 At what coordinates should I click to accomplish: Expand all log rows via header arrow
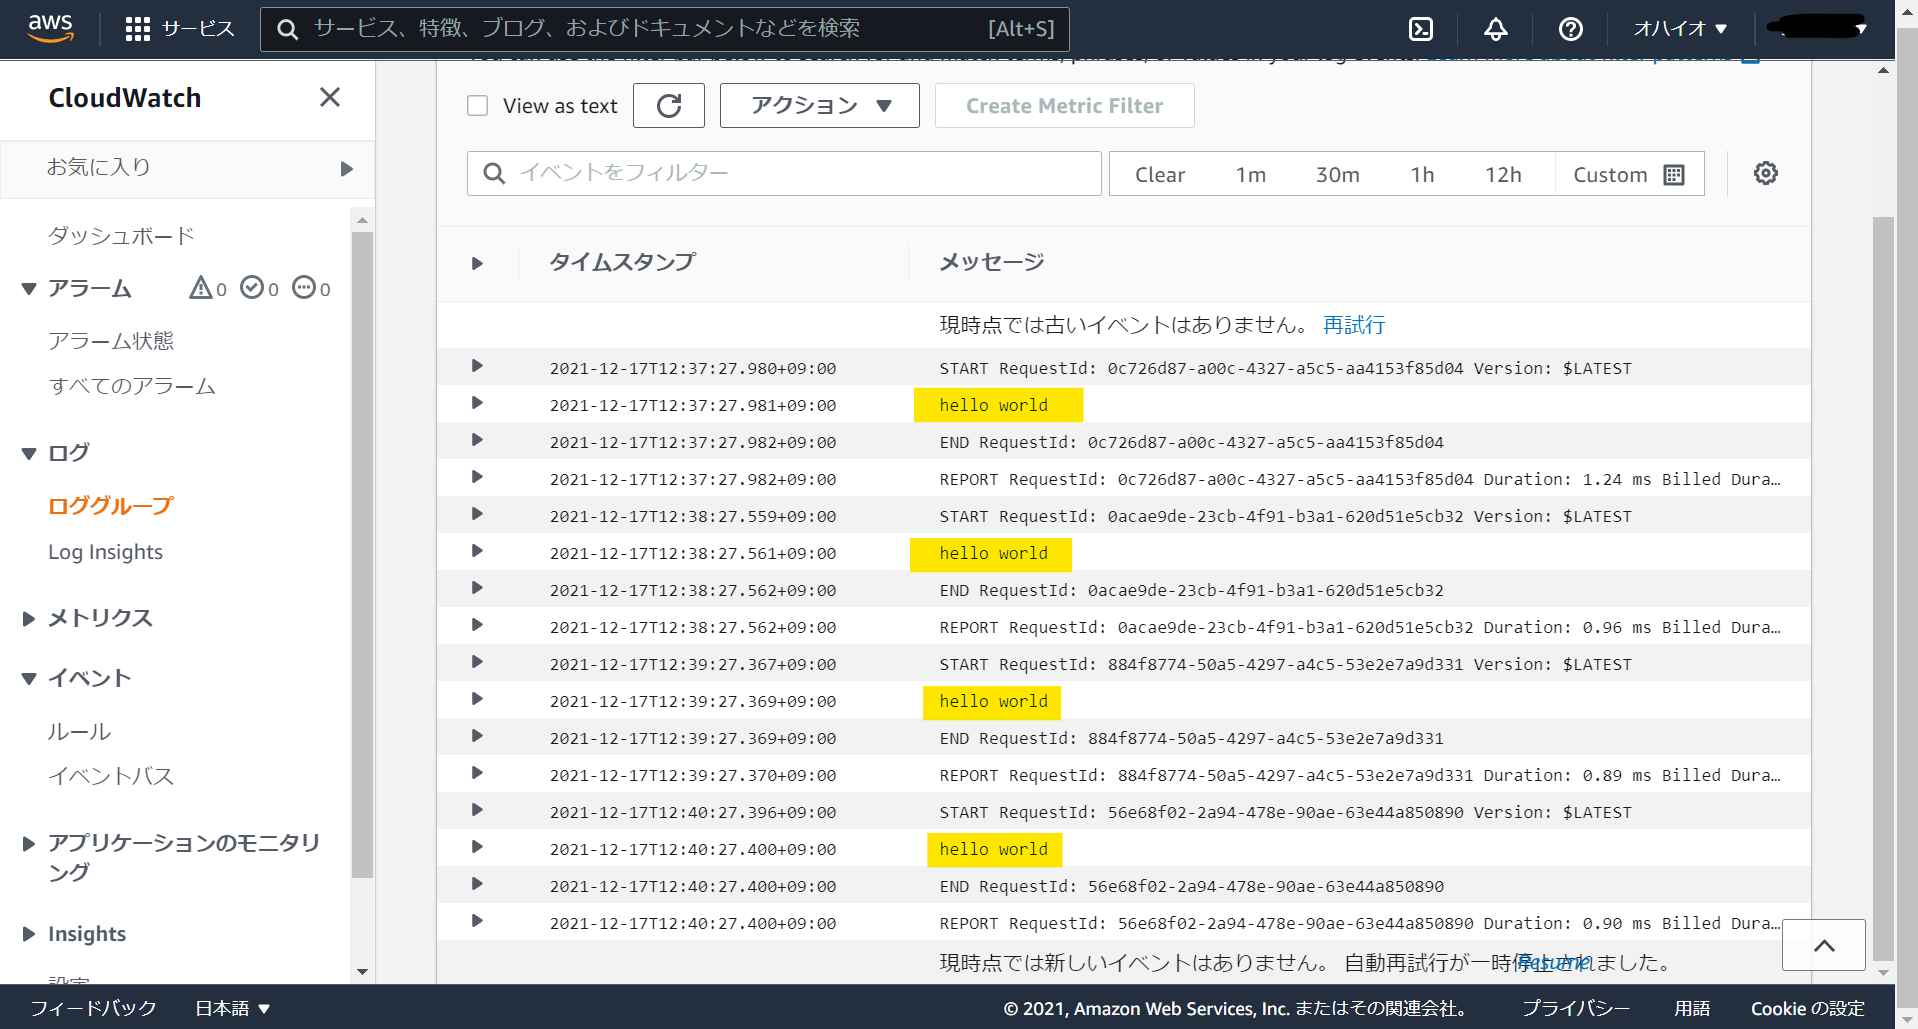click(x=477, y=263)
